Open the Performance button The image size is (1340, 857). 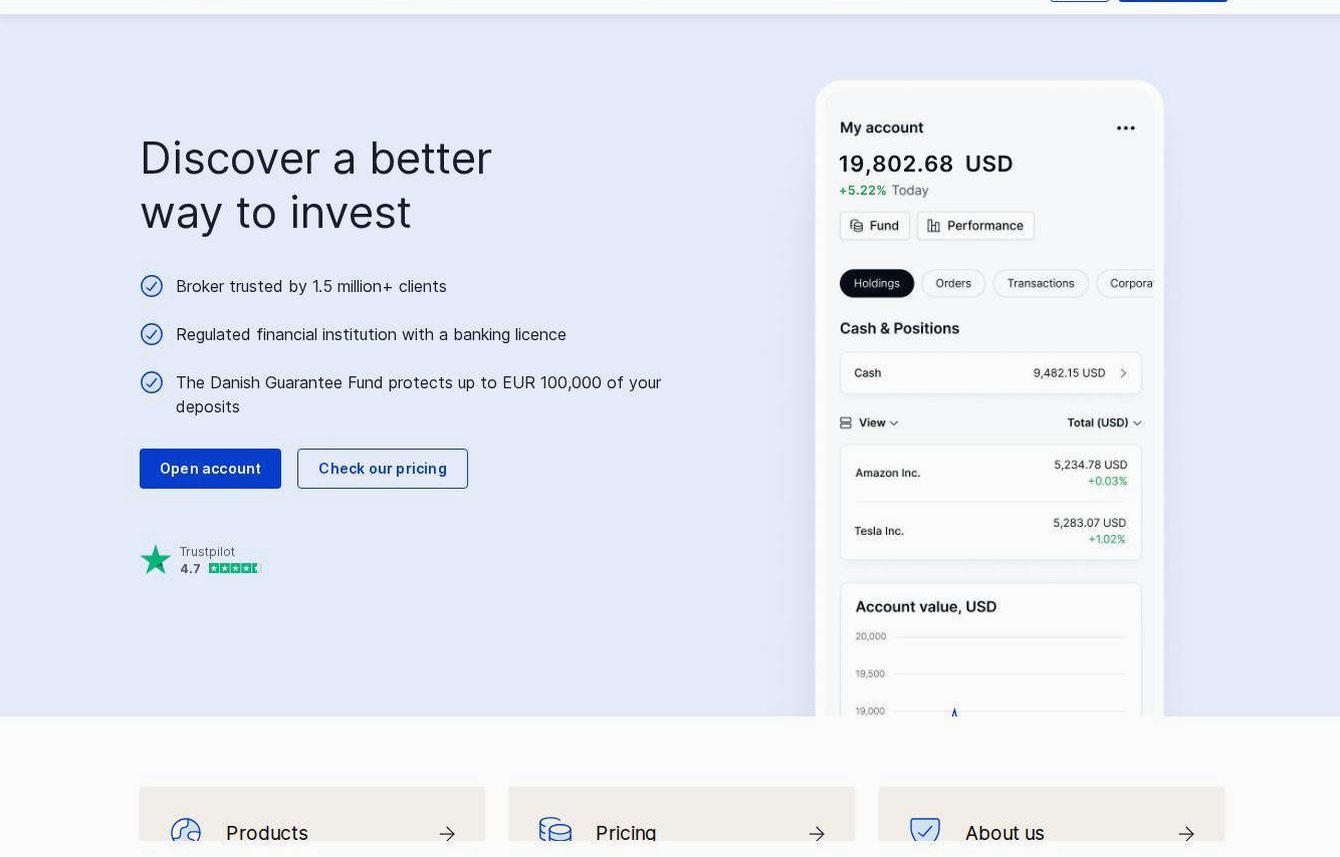pos(975,226)
